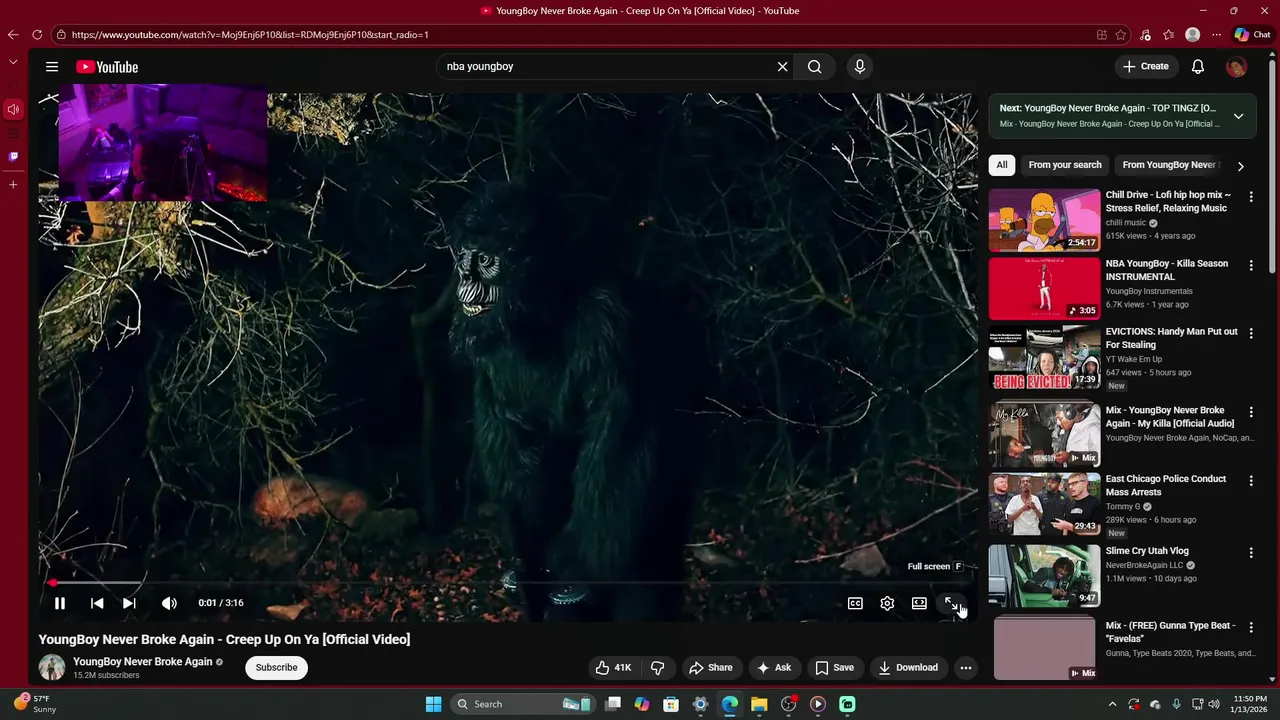Open the Create menu
Image resolution: width=1280 pixels, height=720 pixels.
(1145, 67)
